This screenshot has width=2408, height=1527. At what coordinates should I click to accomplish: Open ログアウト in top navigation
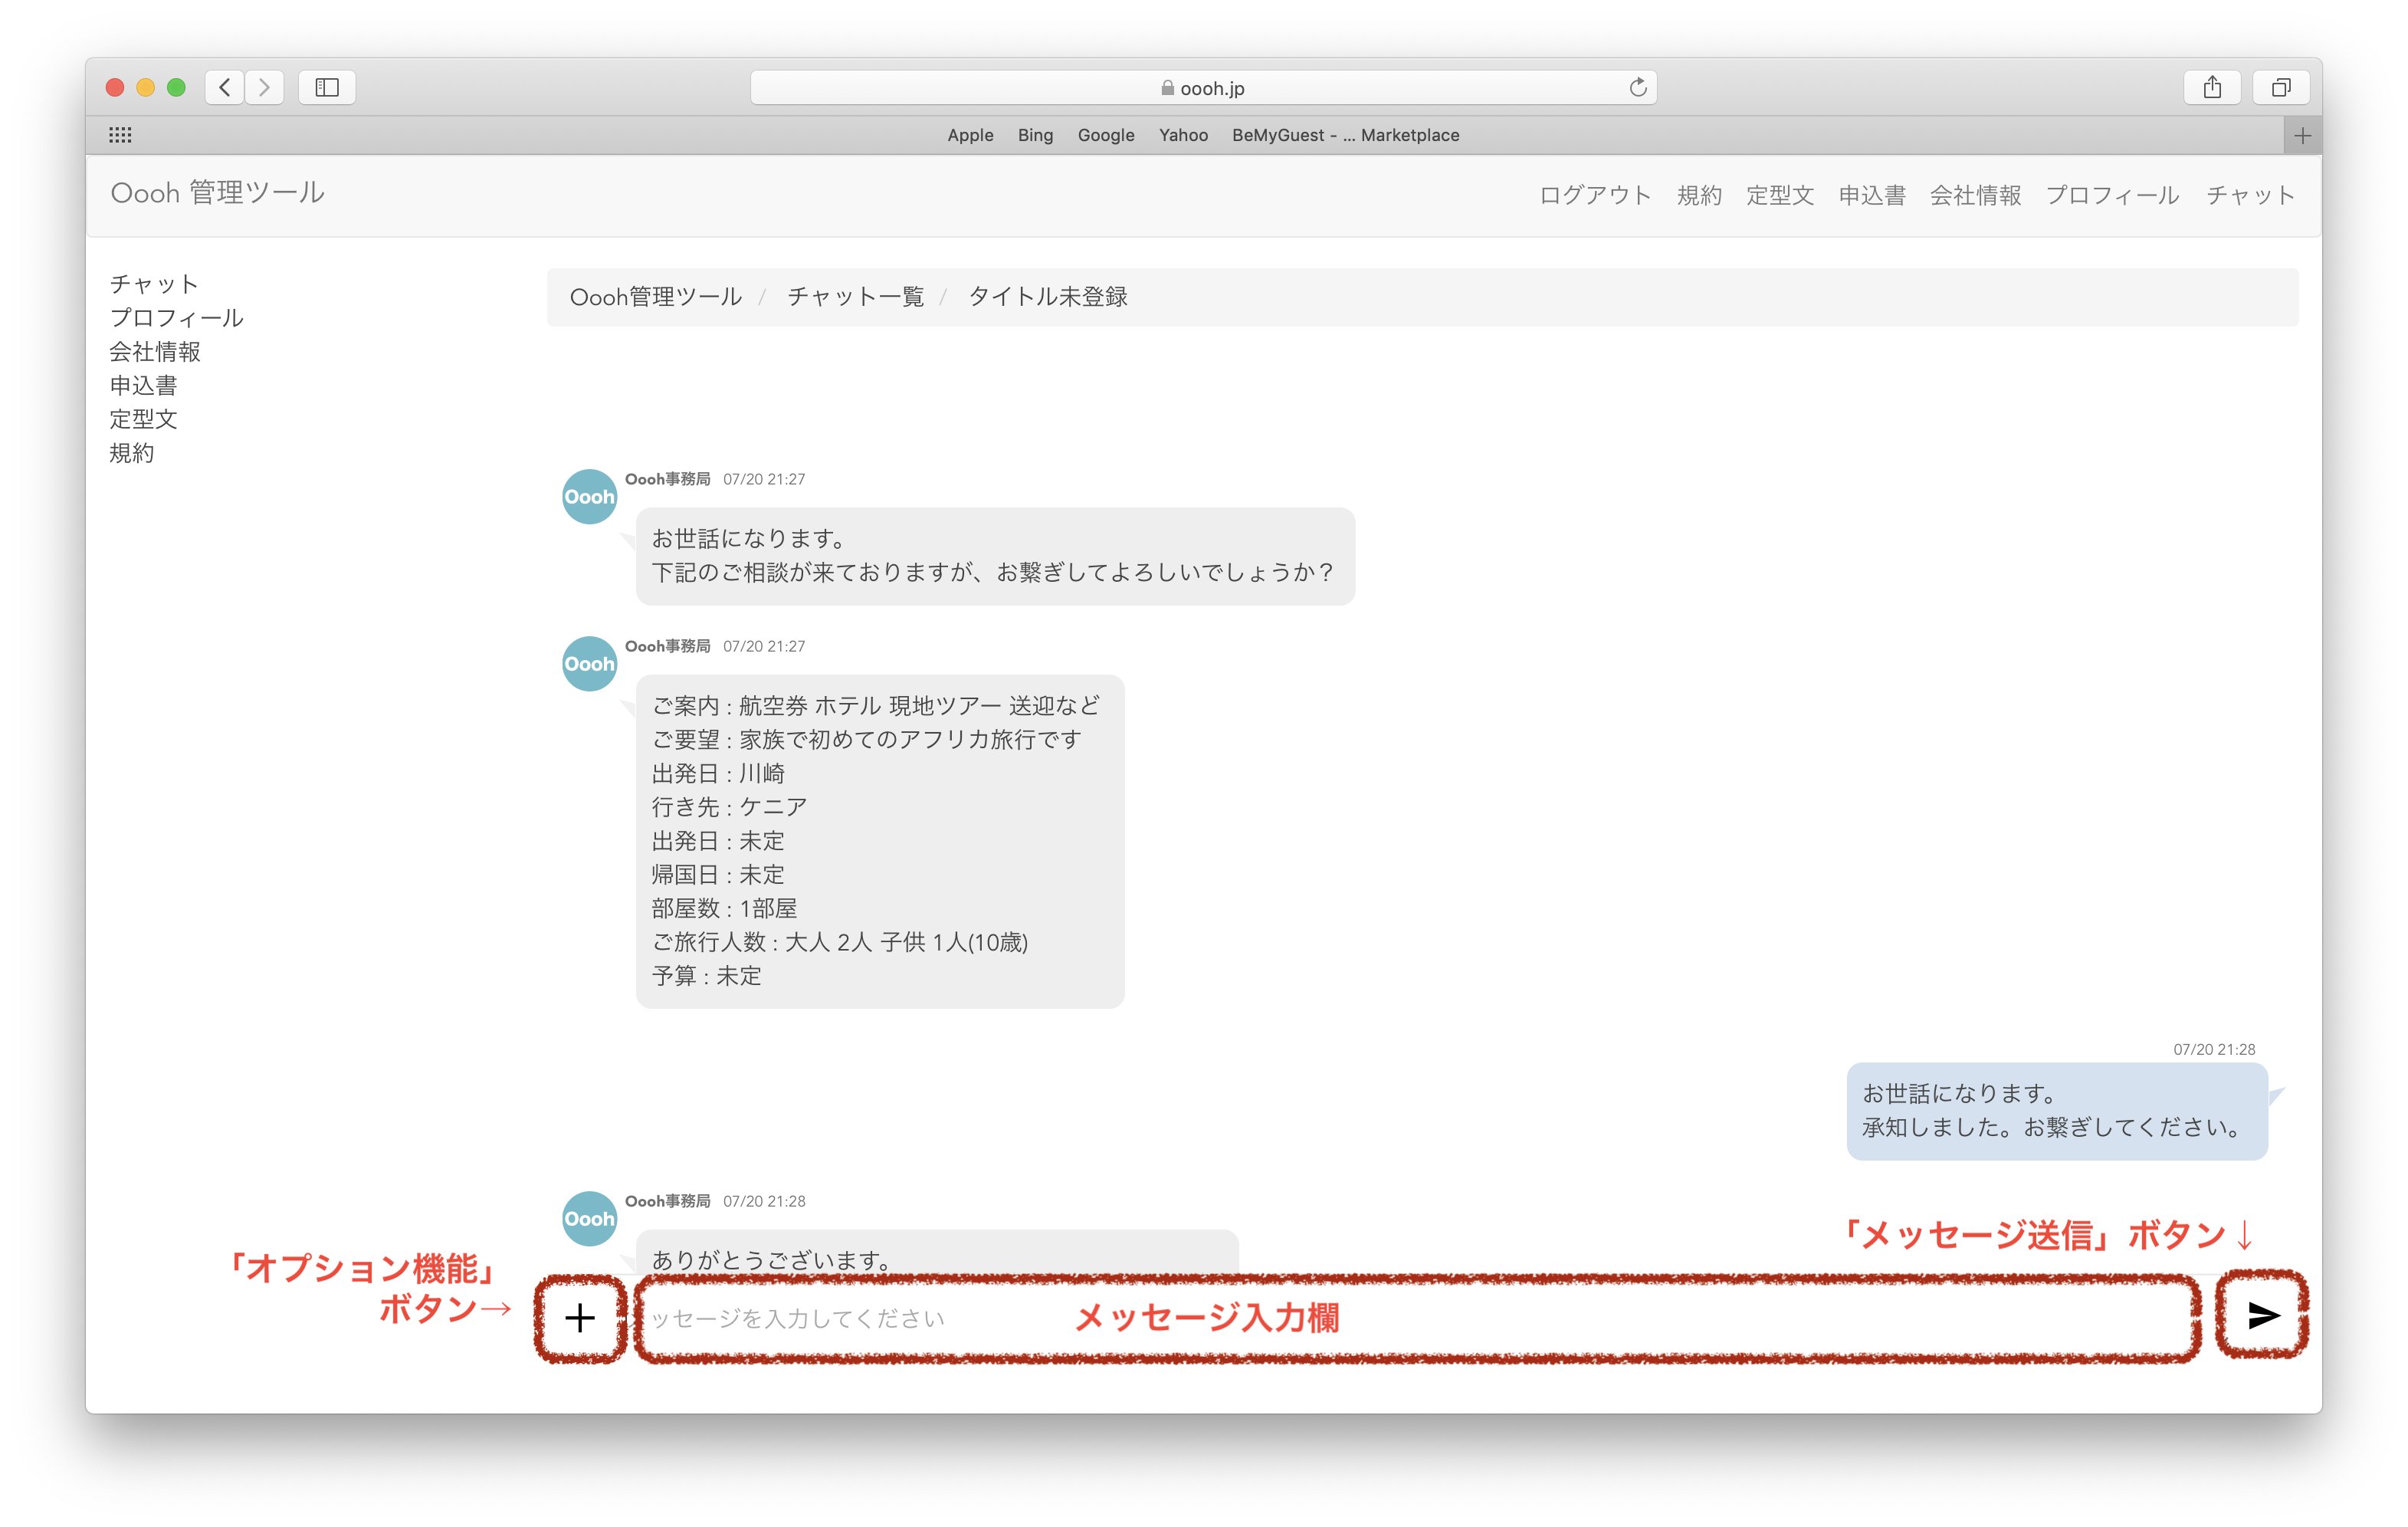1595,195
